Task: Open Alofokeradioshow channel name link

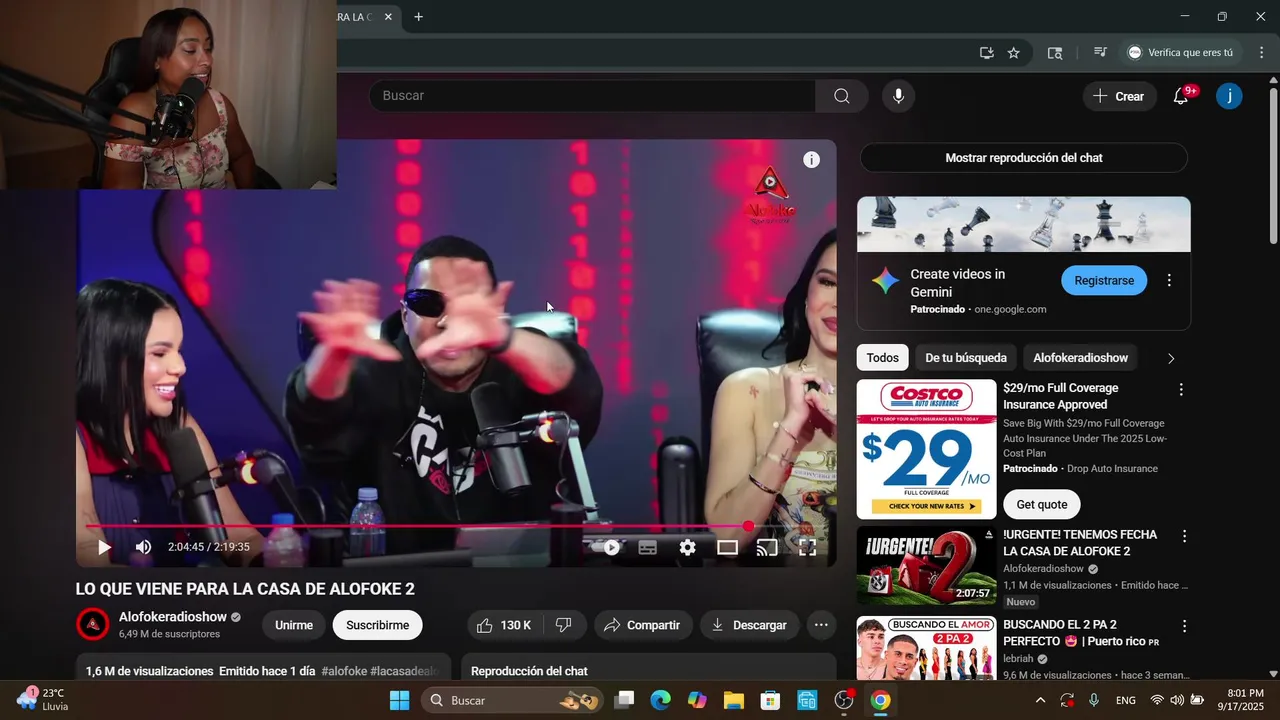Action: (x=173, y=617)
